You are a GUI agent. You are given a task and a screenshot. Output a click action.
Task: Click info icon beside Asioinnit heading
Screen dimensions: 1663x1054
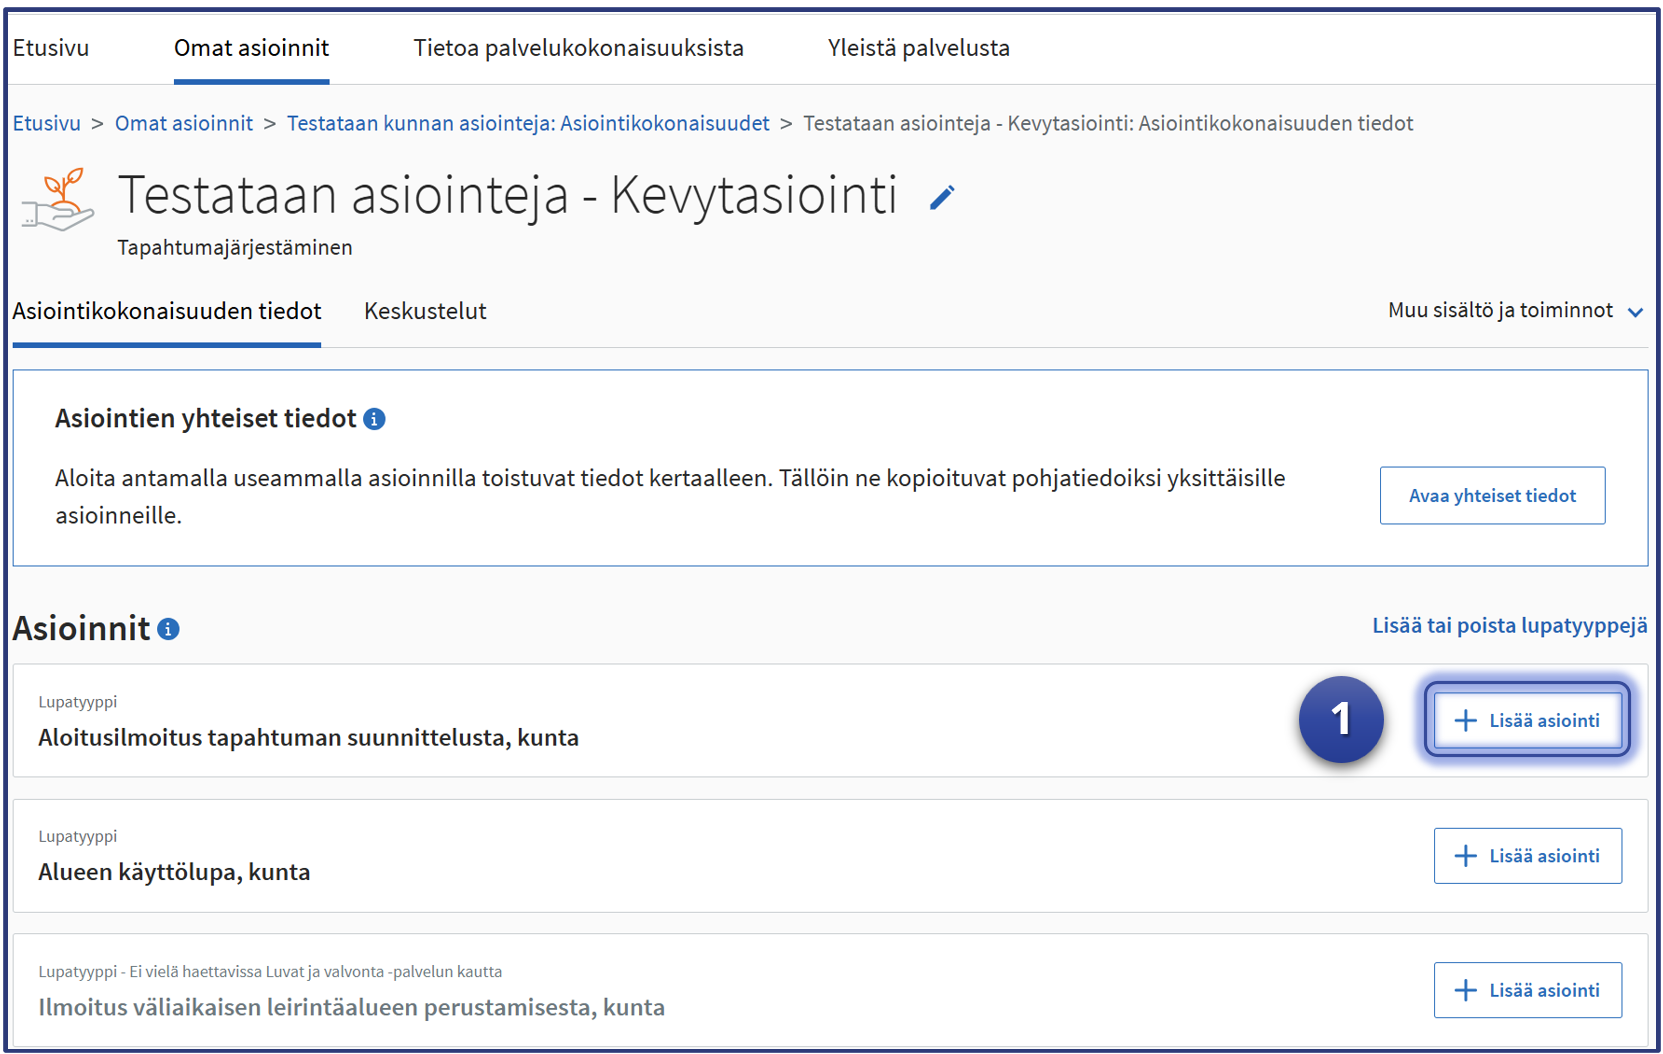click(x=169, y=629)
